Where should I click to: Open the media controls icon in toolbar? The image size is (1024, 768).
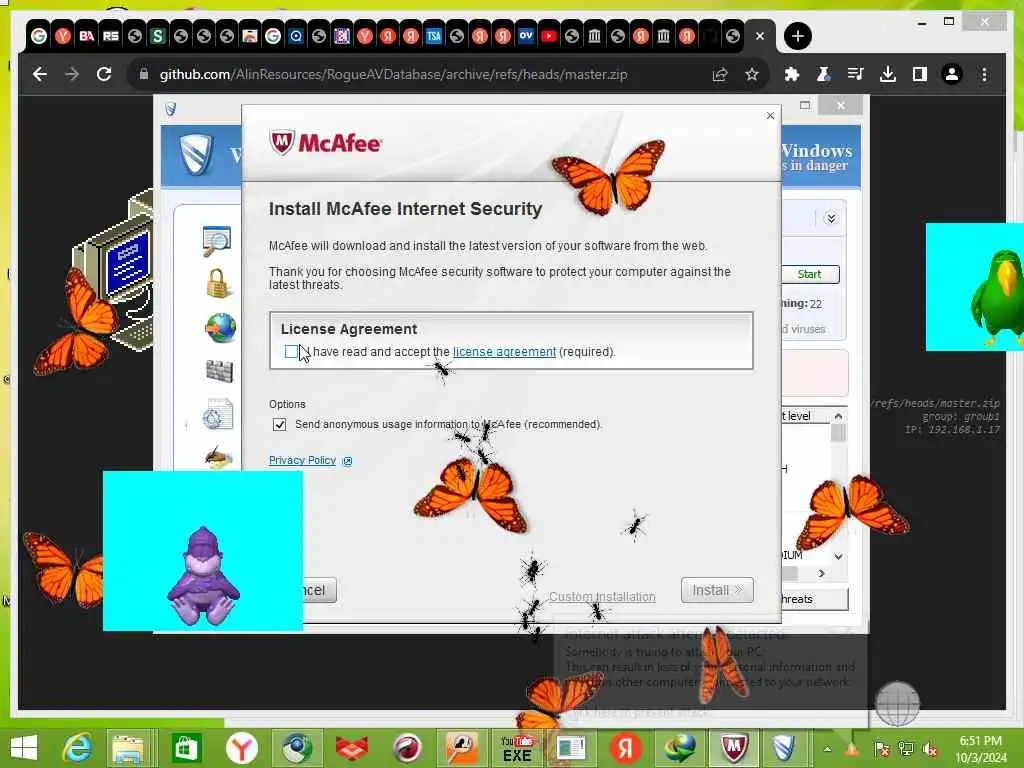(x=856, y=74)
